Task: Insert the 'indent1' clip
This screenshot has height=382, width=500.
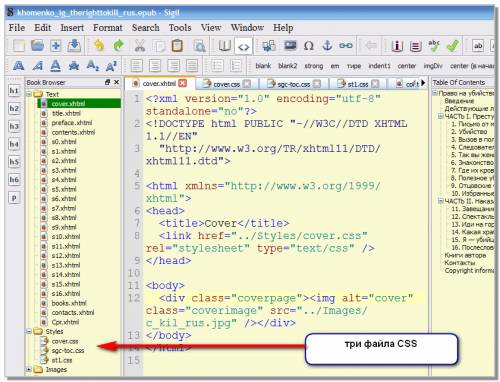Action: [x=379, y=66]
